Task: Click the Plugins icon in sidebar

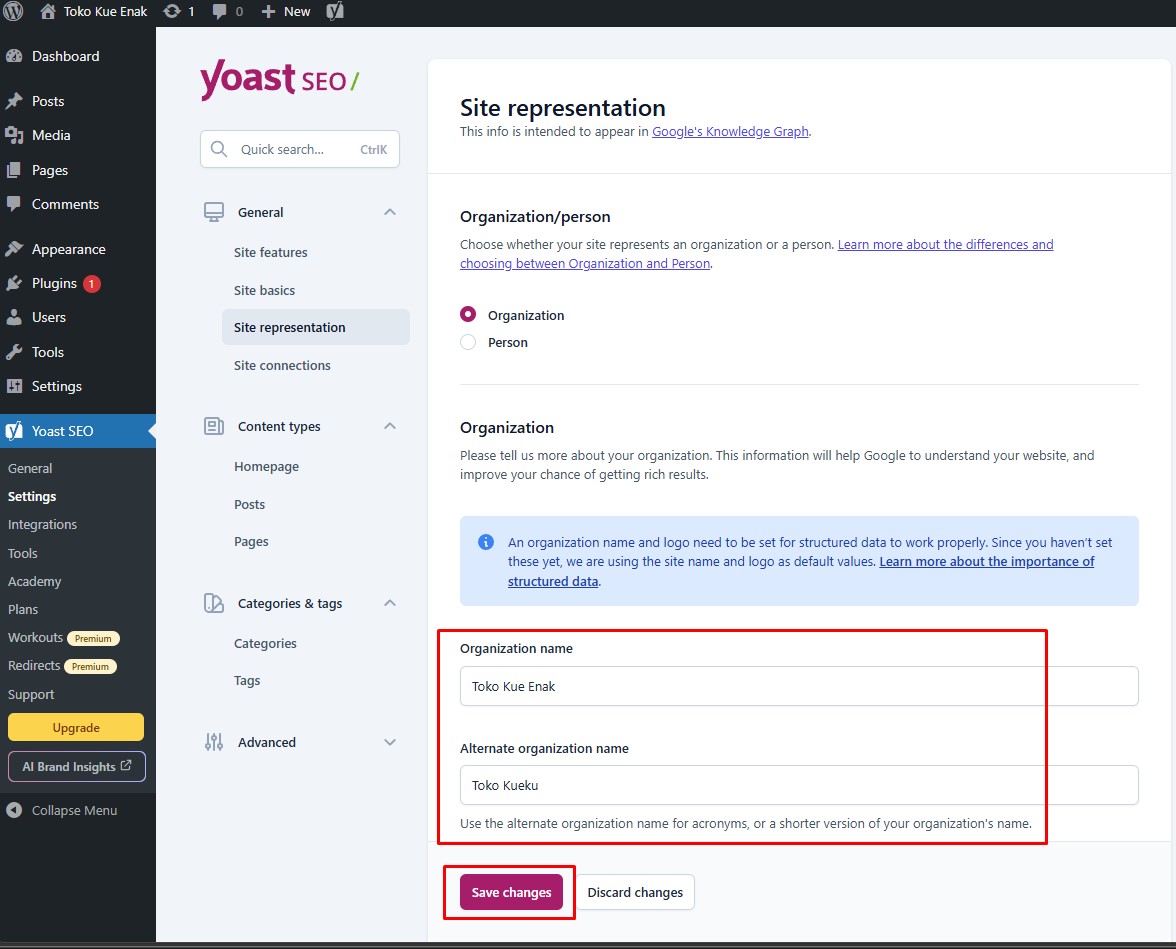Action: 14,283
